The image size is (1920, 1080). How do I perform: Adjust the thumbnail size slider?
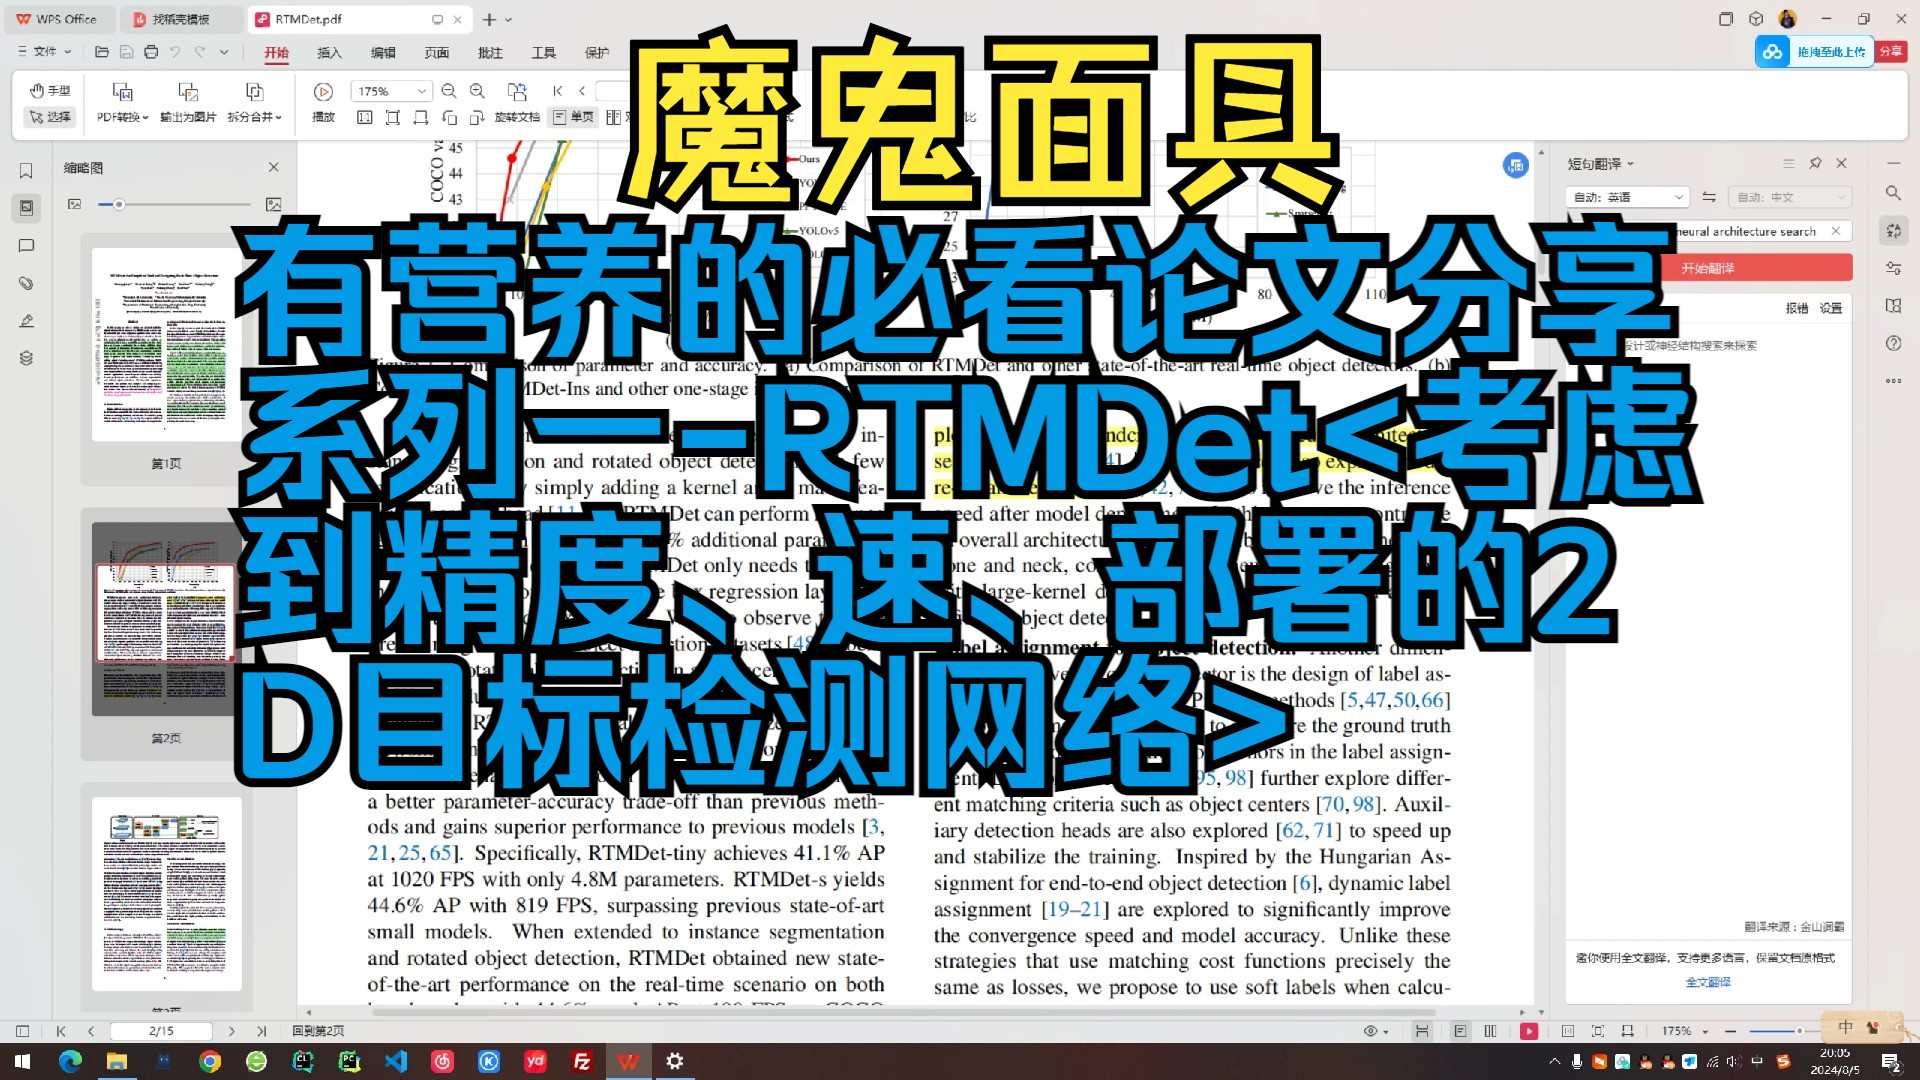click(118, 204)
